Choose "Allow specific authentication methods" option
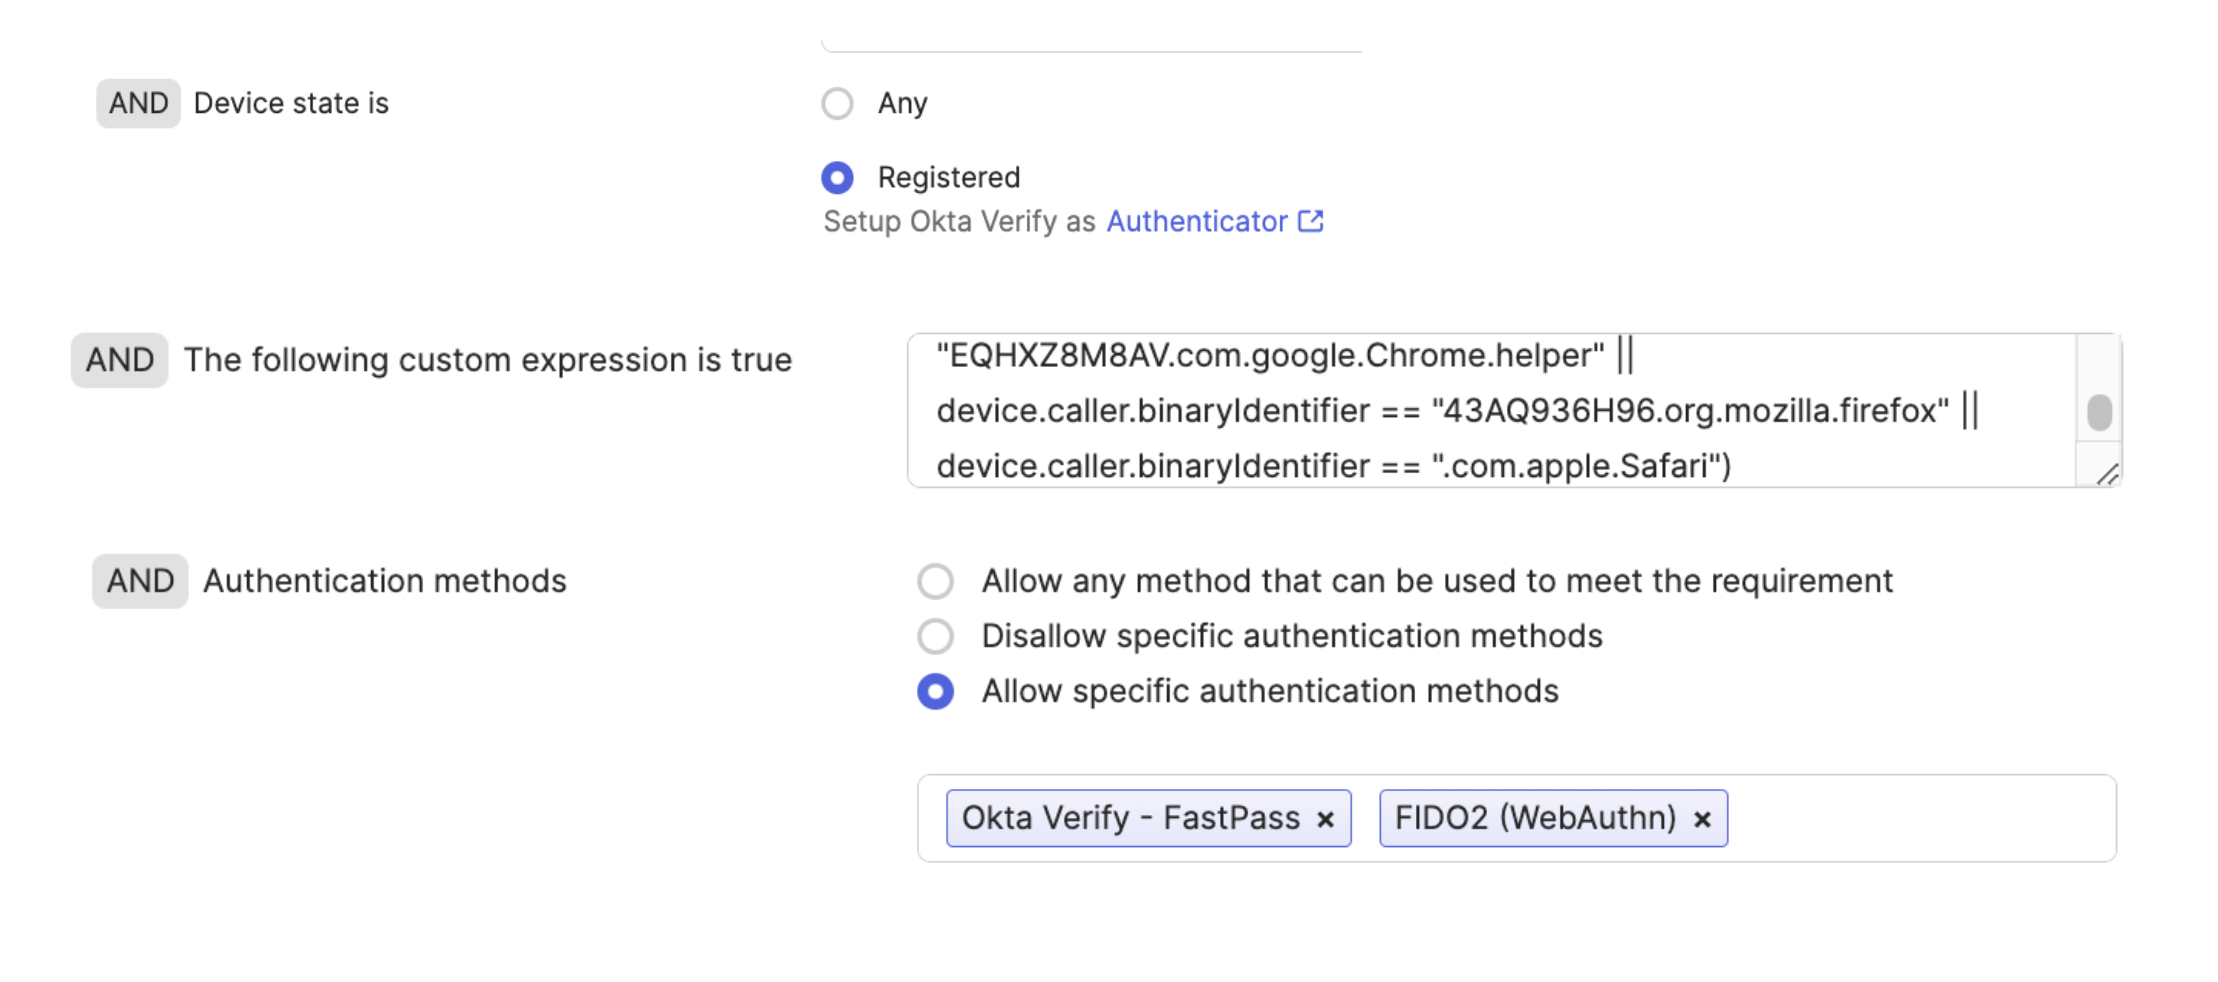The width and height of the screenshot is (2218, 982). (936, 691)
